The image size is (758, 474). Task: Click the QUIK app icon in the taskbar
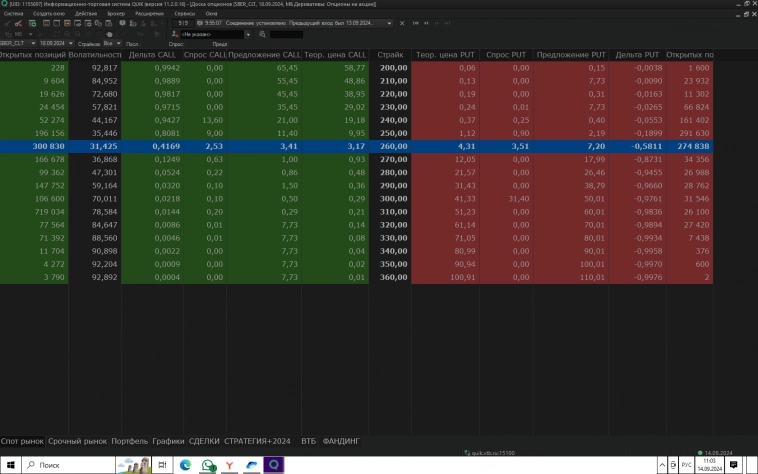point(273,465)
